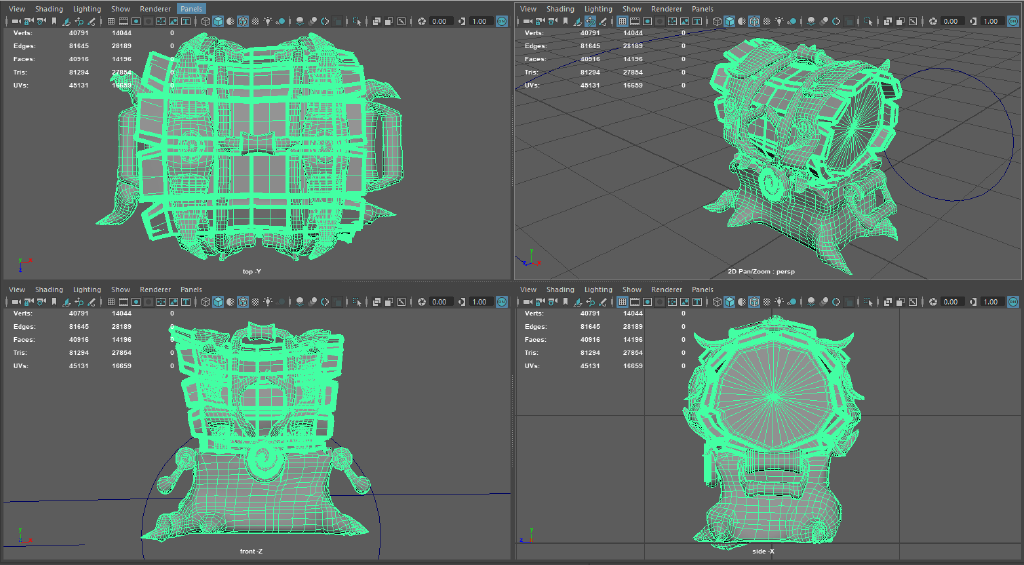
Task: Click ambient occlusion icon in persp panel
Action: click(810, 21)
